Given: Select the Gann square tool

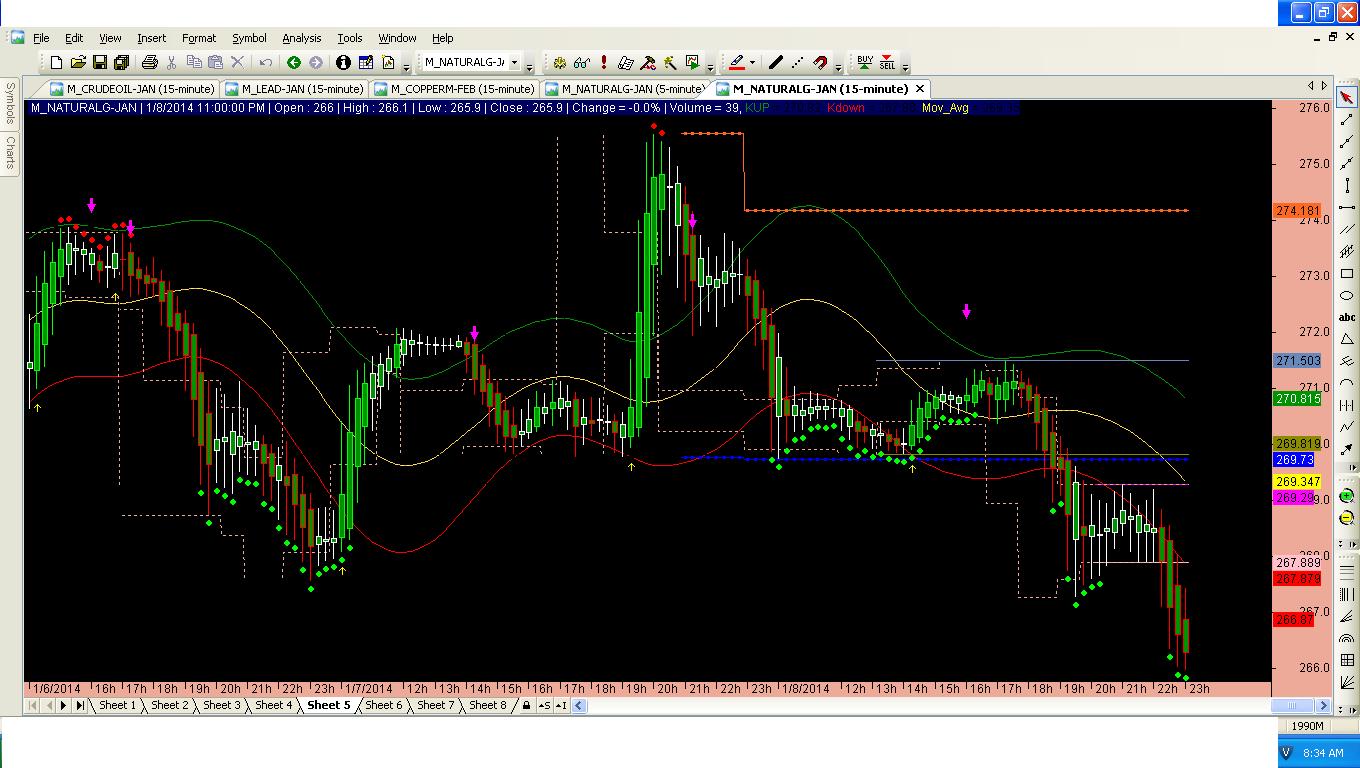Looking at the screenshot, I should [1347, 660].
